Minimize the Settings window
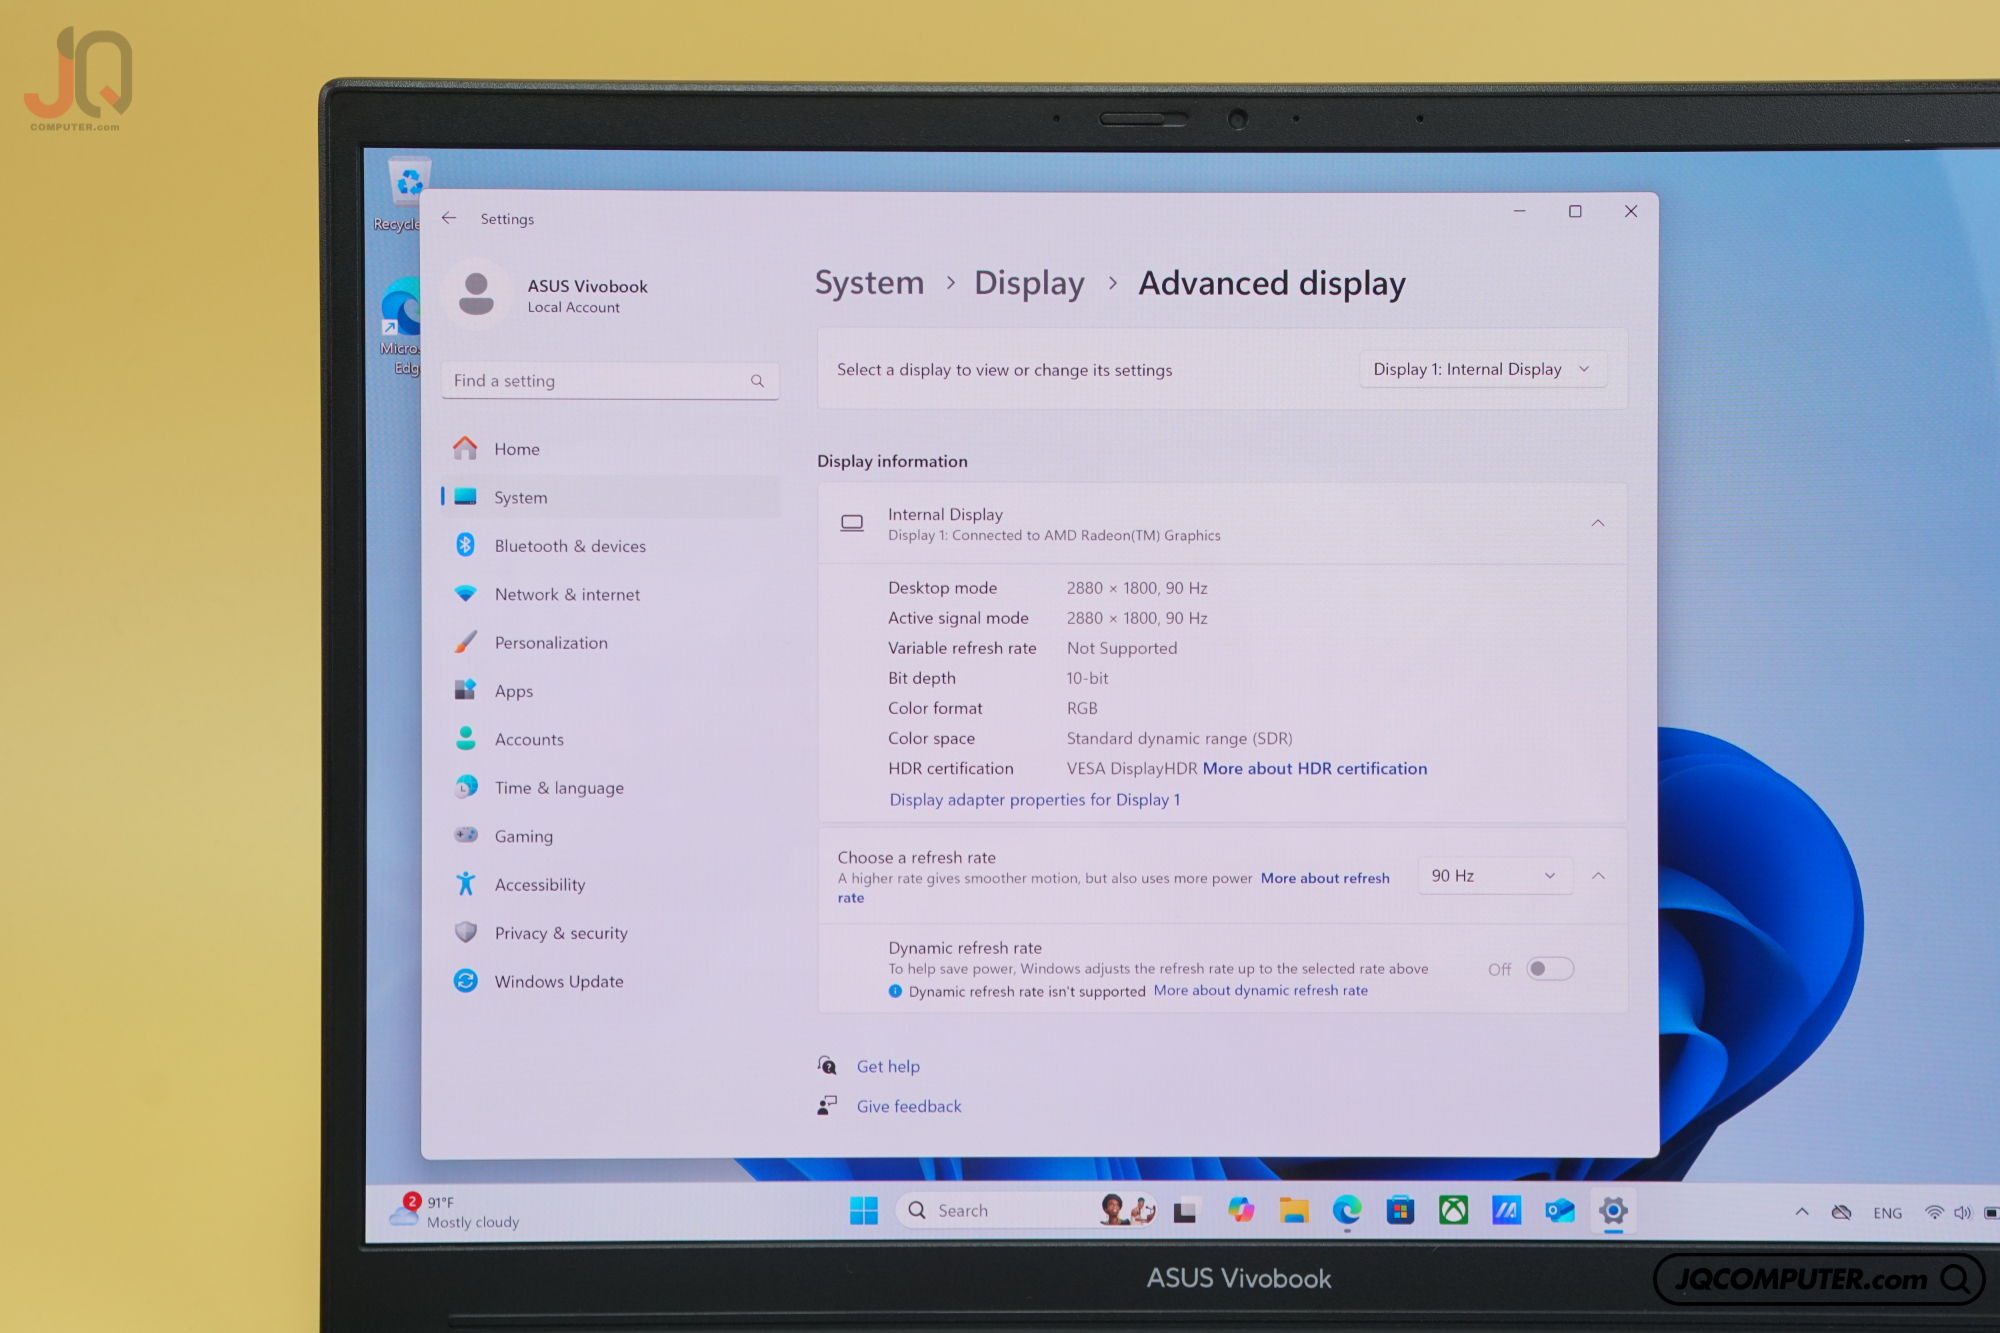This screenshot has width=2000, height=1333. pyautogui.click(x=1519, y=211)
